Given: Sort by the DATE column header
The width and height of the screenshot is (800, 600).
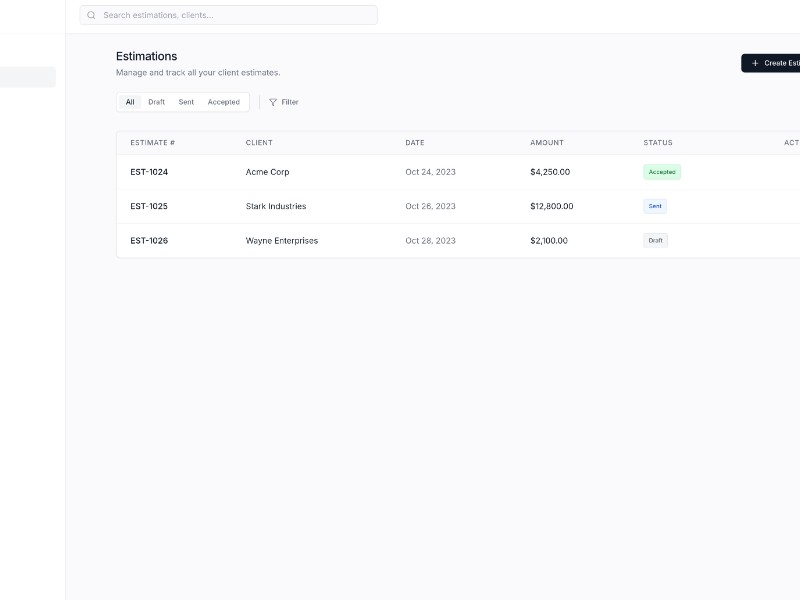Looking at the screenshot, I should point(414,142).
